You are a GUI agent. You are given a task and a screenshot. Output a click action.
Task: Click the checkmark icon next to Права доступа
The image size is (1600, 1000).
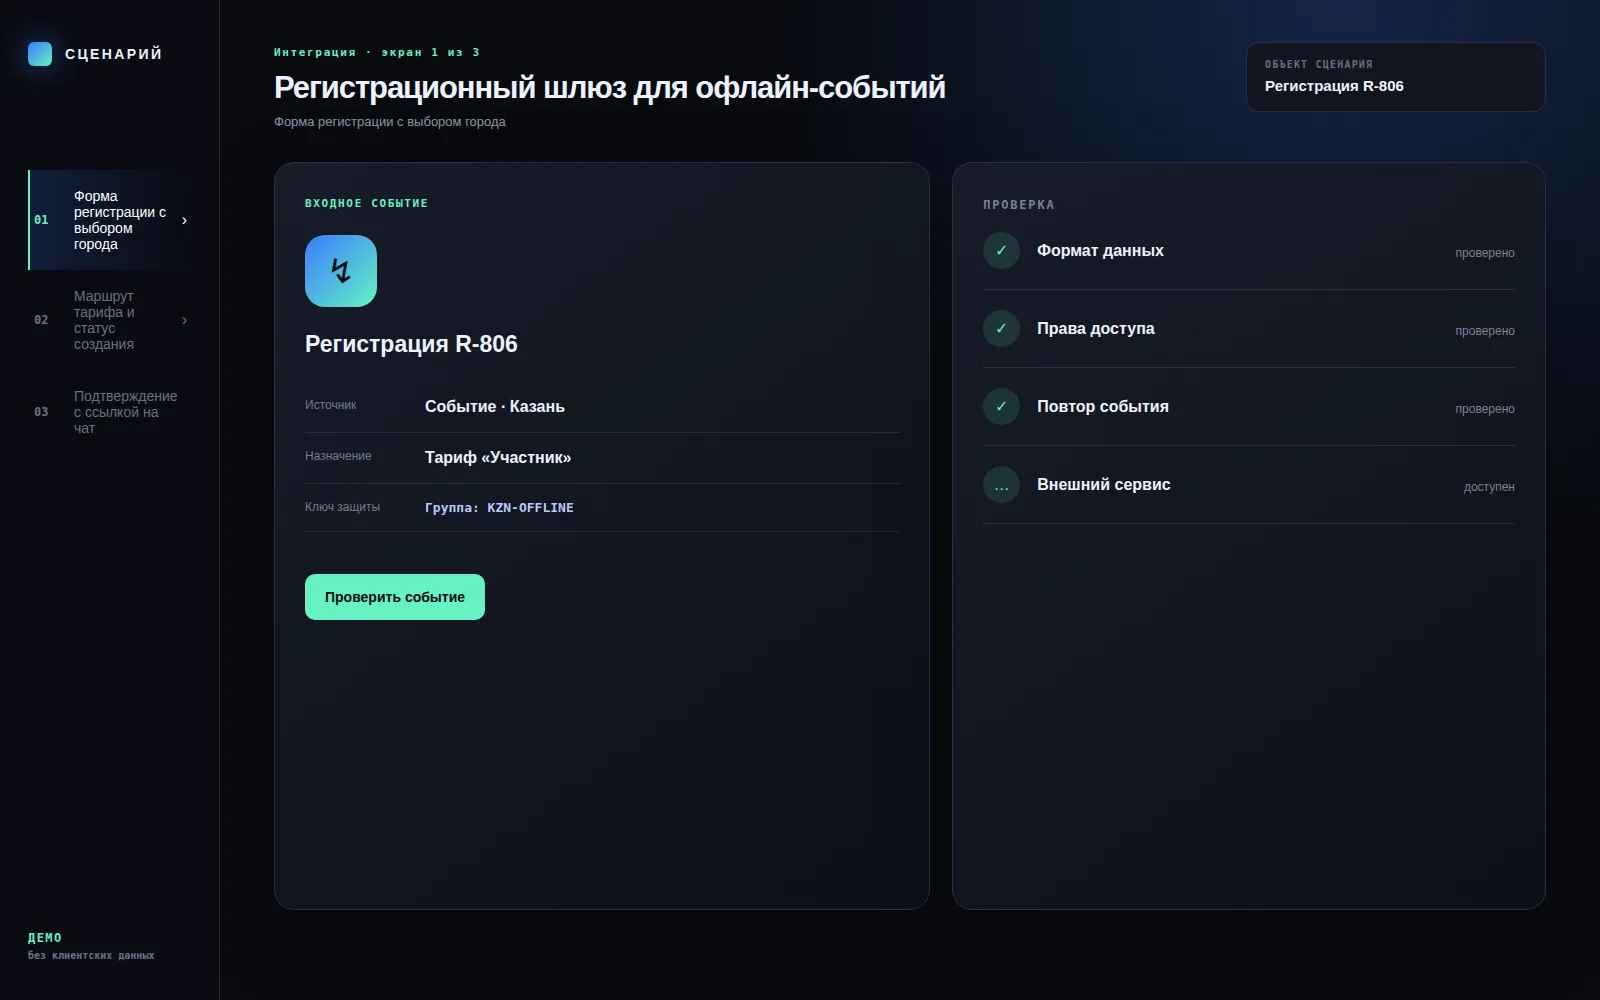1001,329
